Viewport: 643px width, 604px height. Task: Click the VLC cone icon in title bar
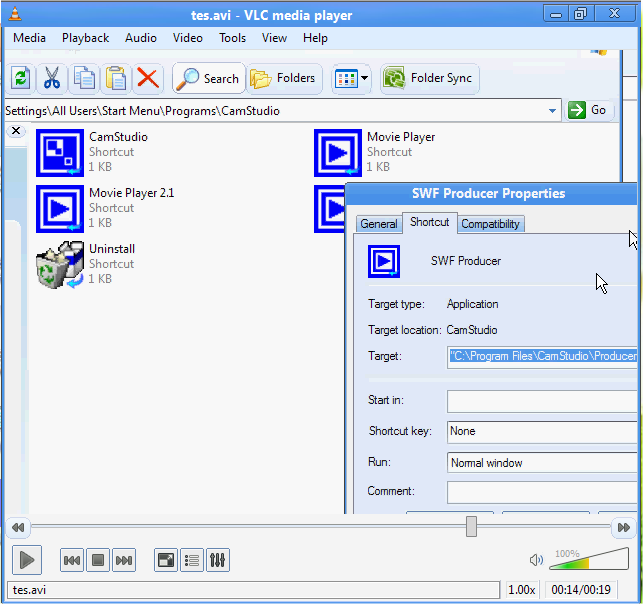tap(15, 14)
